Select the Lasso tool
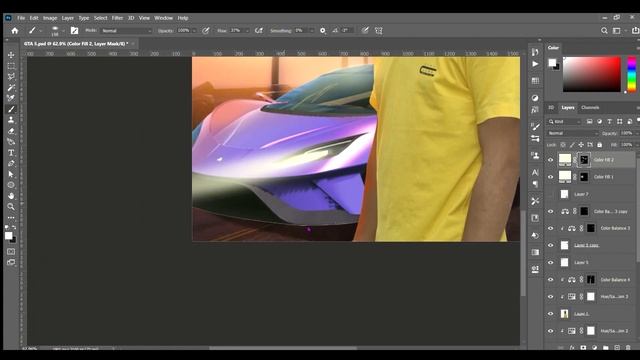This screenshot has height=360, width=640. [x=11, y=76]
